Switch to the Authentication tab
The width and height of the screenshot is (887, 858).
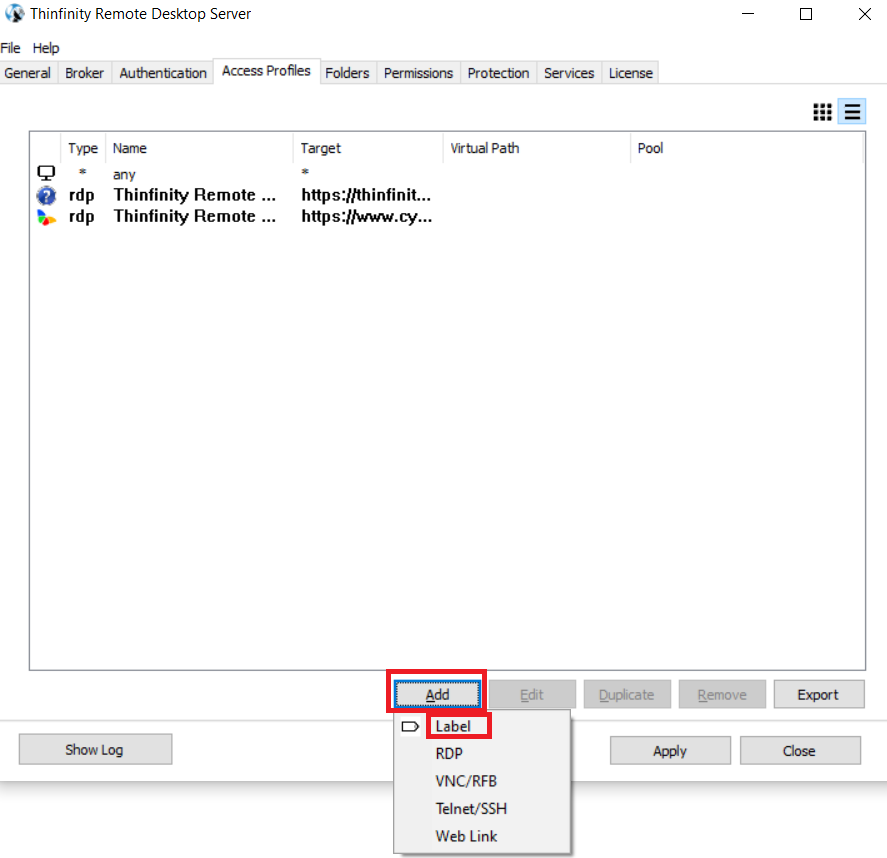point(162,72)
